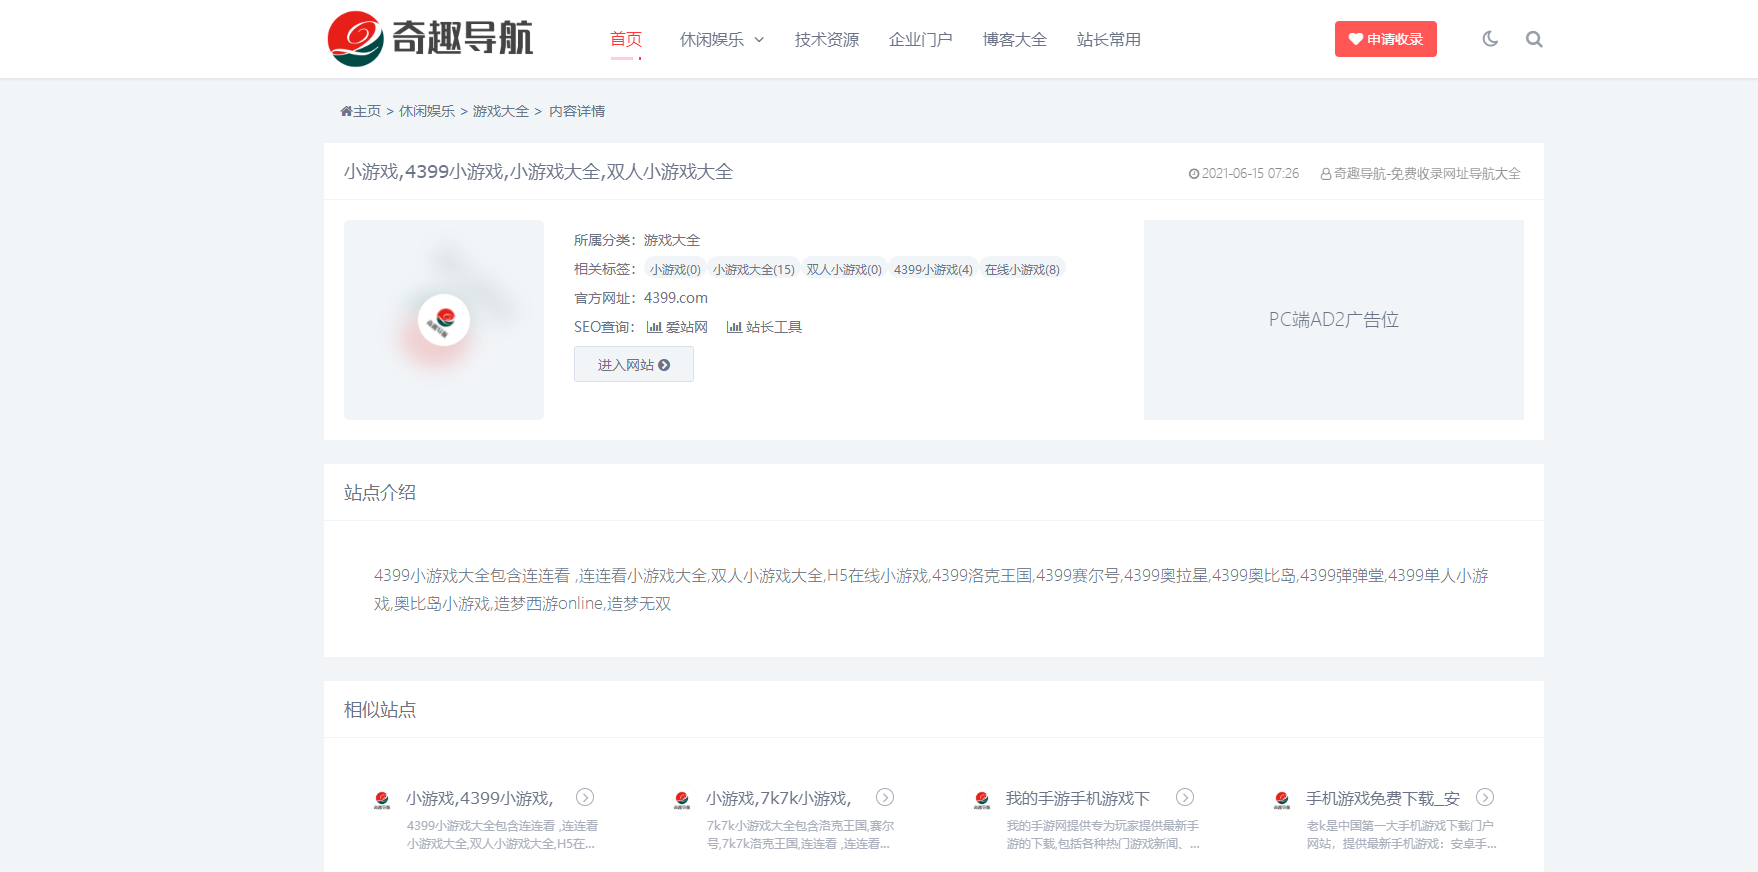This screenshot has width=1758, height=872.
Task: Open similar site 小游戏,7k7k小游戏 title
Action: [778, 798]
